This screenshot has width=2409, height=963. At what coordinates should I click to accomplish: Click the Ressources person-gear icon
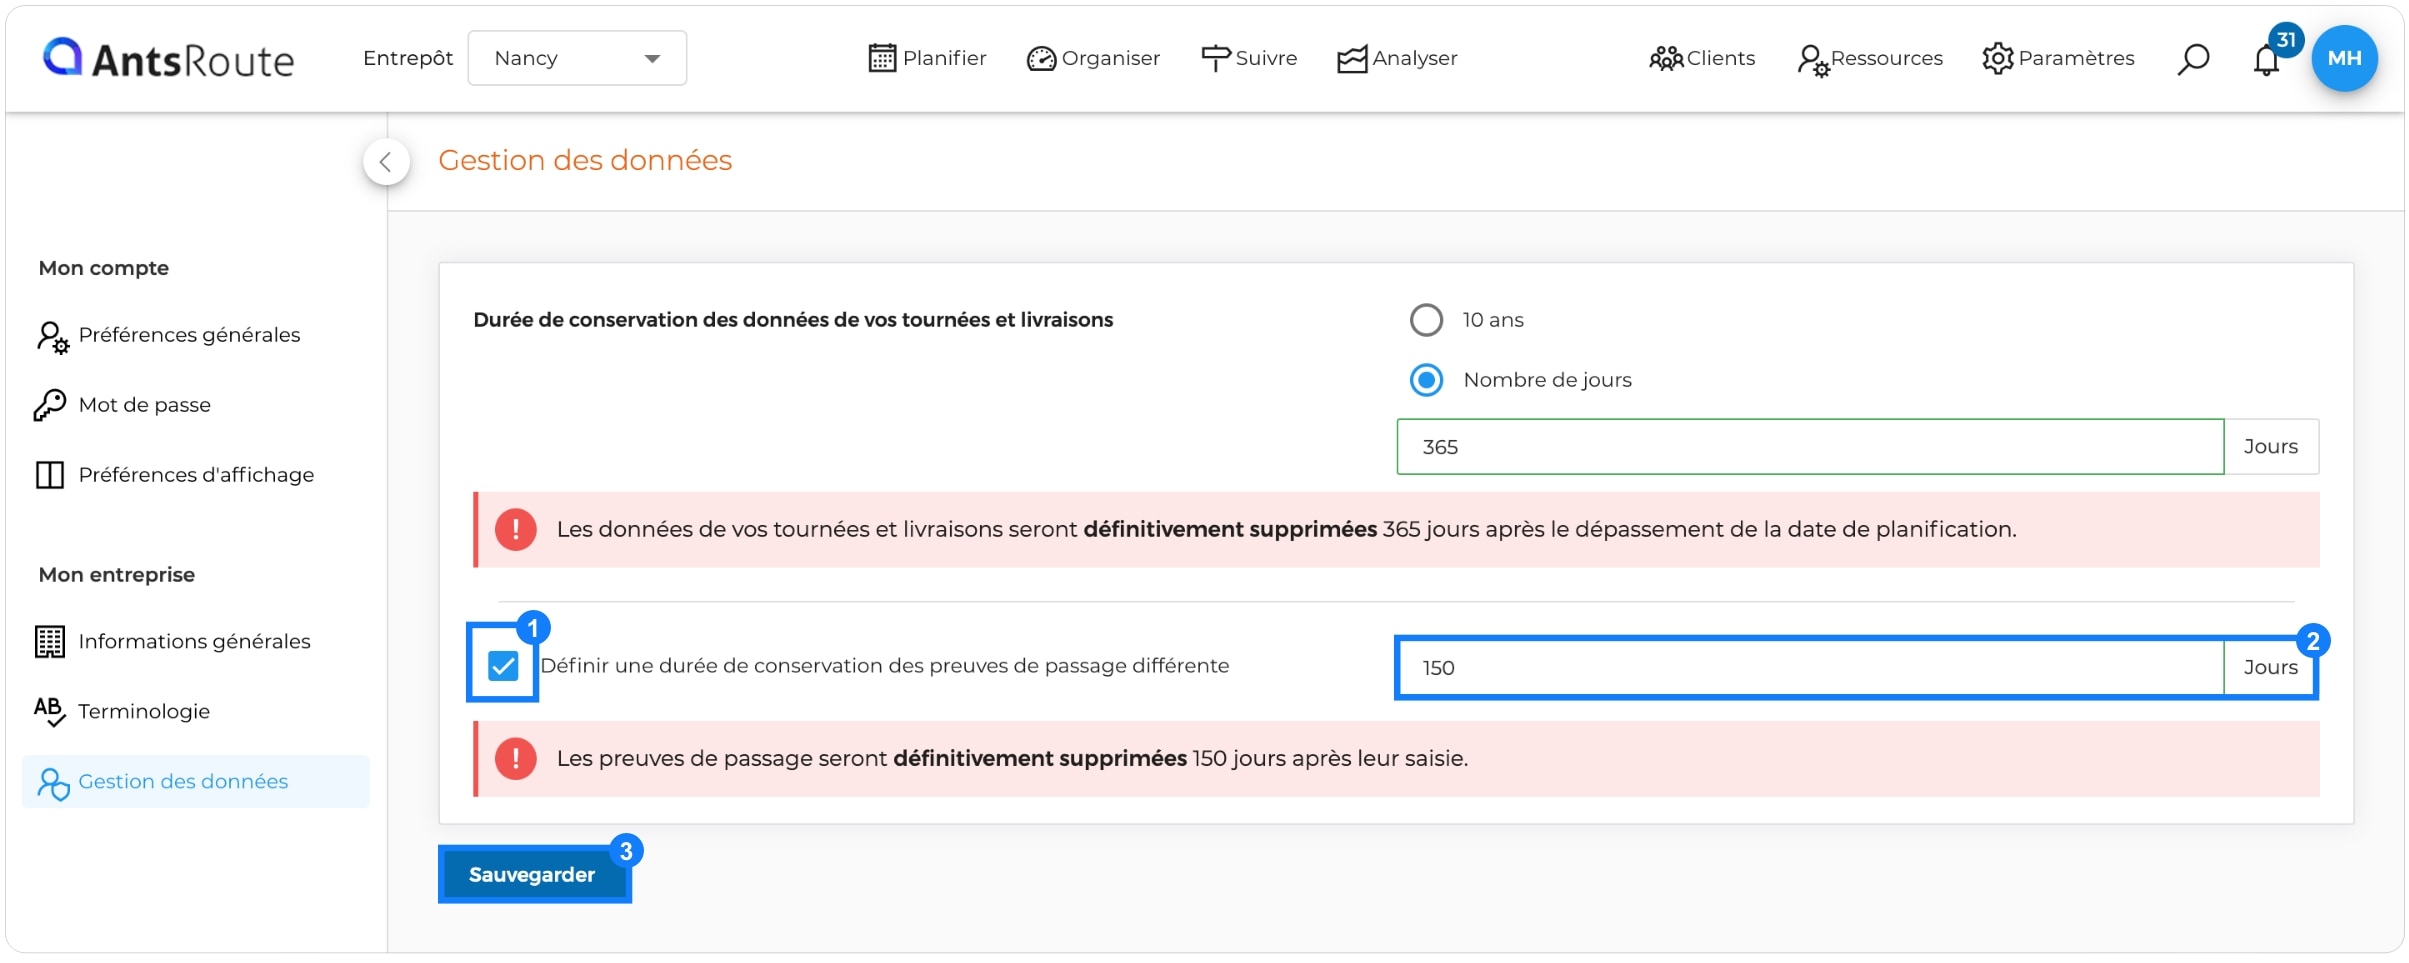1813,60
